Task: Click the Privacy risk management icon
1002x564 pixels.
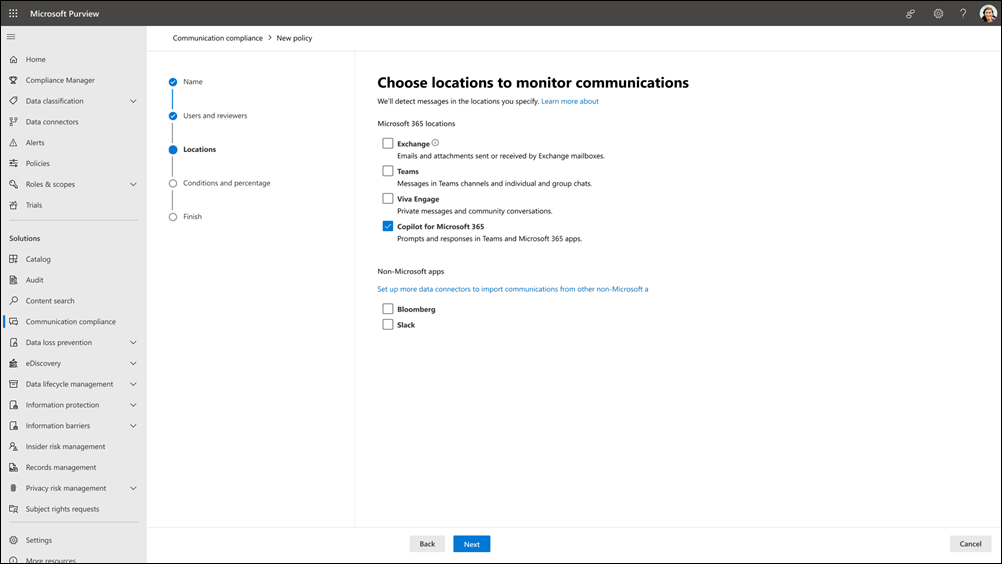Action: pos(13,488)
